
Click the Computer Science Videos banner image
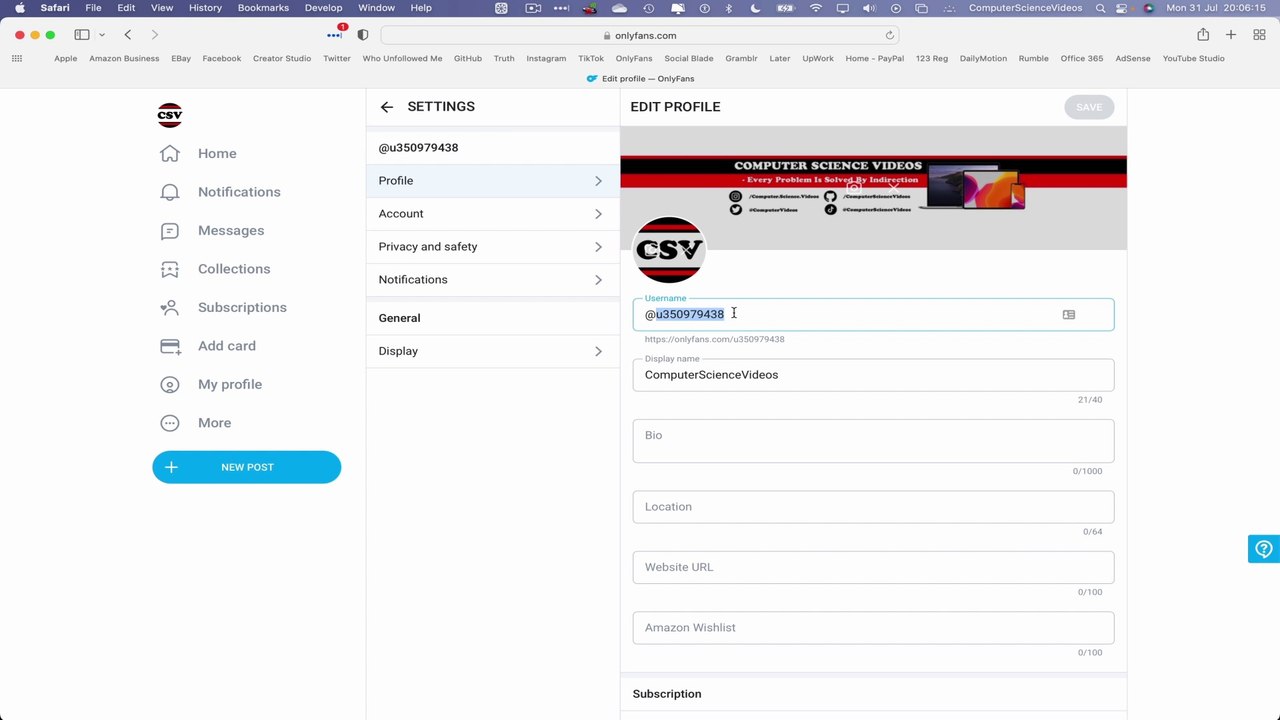click(x=873, y=188)
